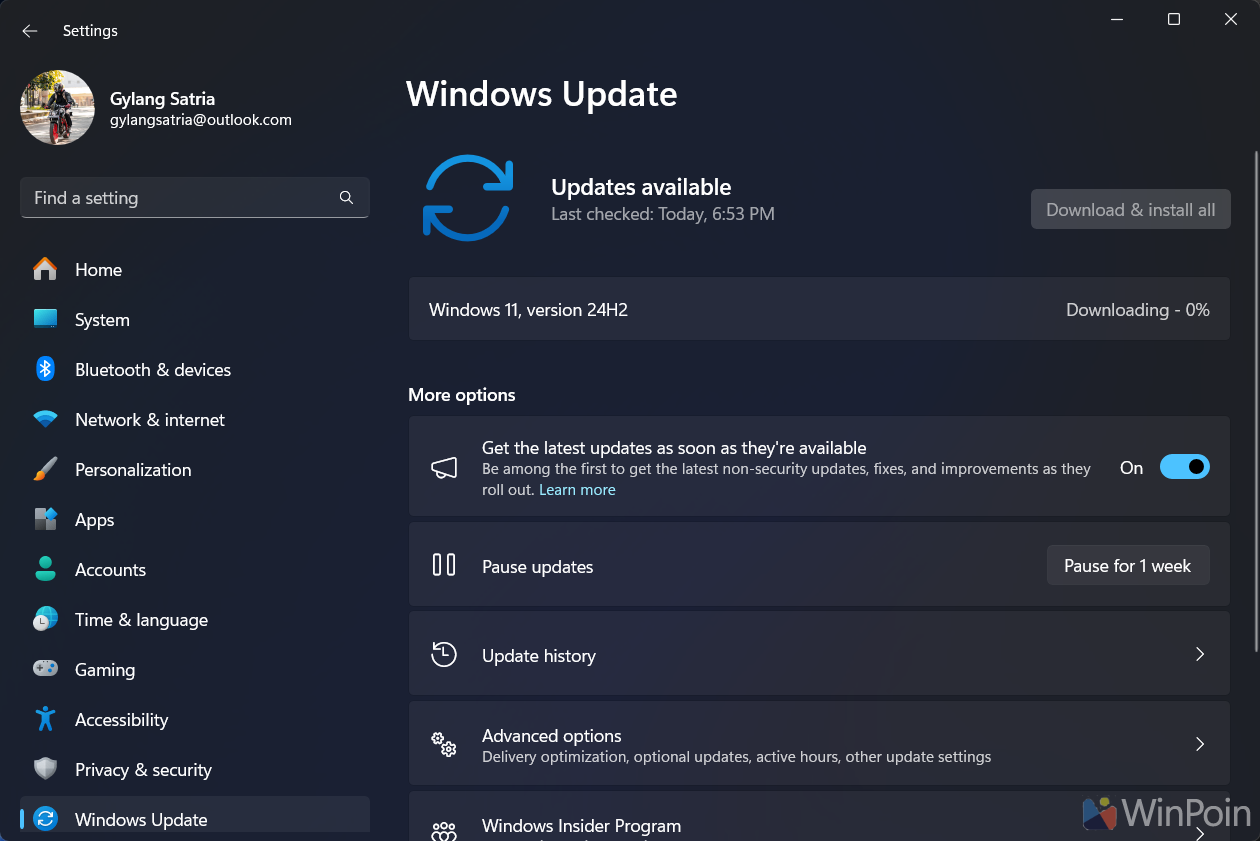This screenshot has height=841, width=1260.
Task: Open Advanced options chevron
Action: (x=1201, y=744)
